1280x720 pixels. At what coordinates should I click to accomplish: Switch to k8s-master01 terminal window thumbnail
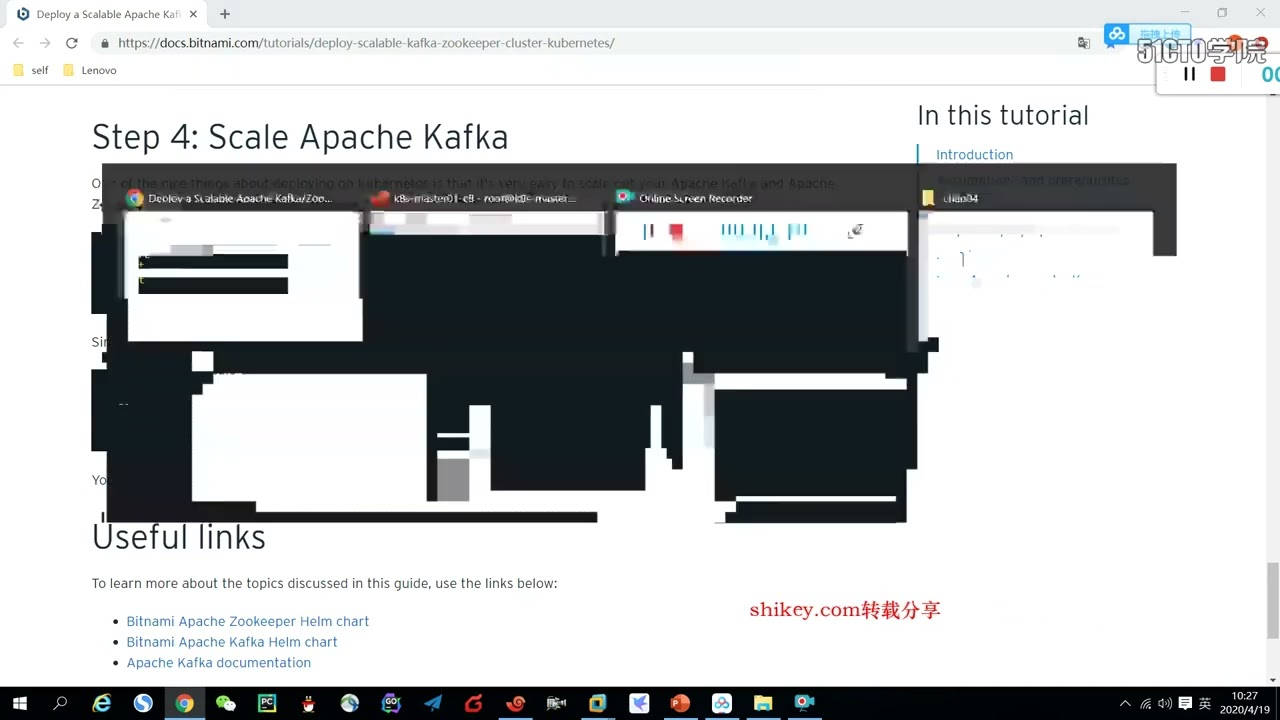(x=487, y=266)
